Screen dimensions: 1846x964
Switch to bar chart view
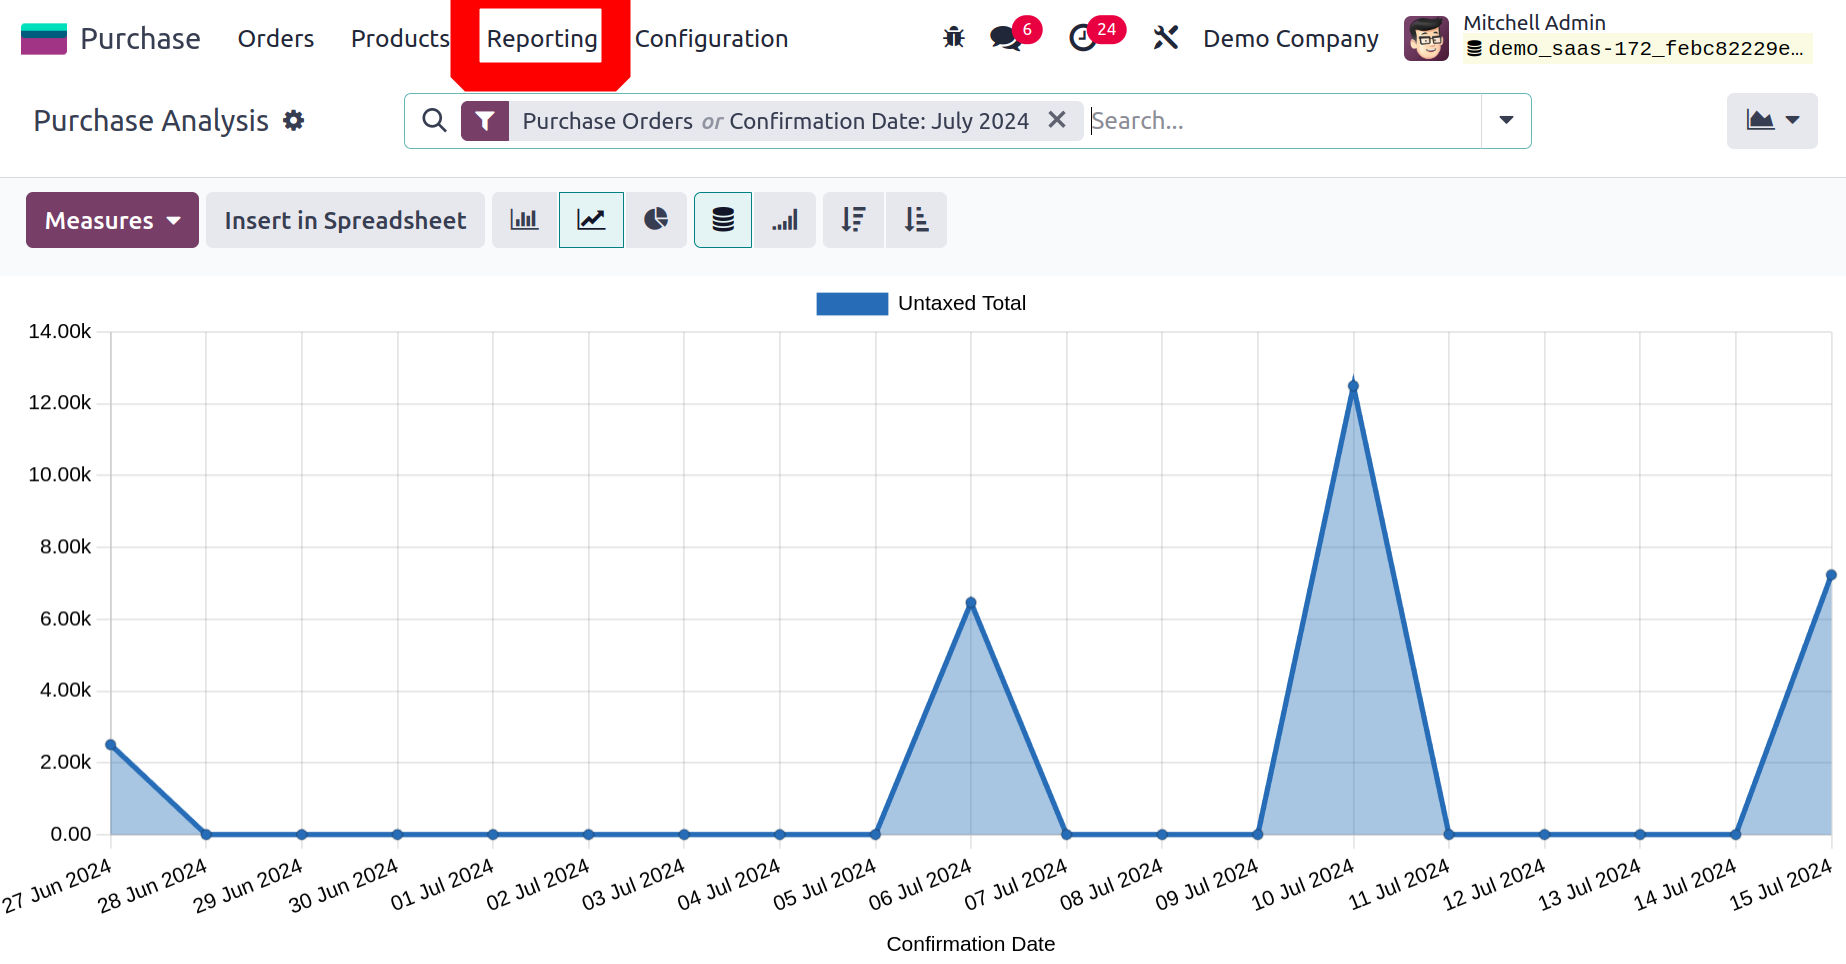524,220
